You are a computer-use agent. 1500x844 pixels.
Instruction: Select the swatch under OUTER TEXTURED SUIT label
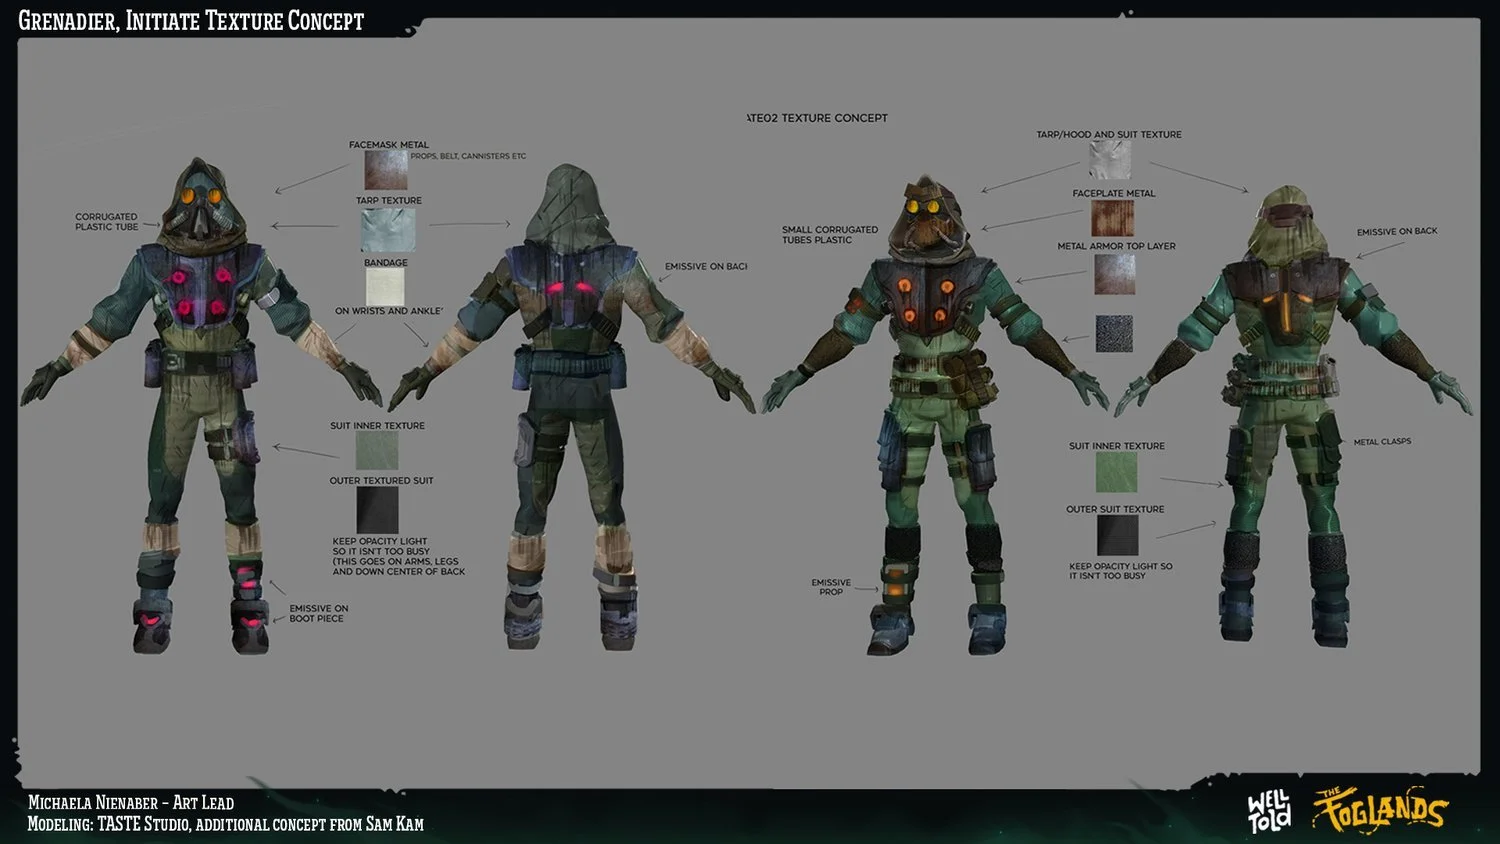[x=378, y=510]
